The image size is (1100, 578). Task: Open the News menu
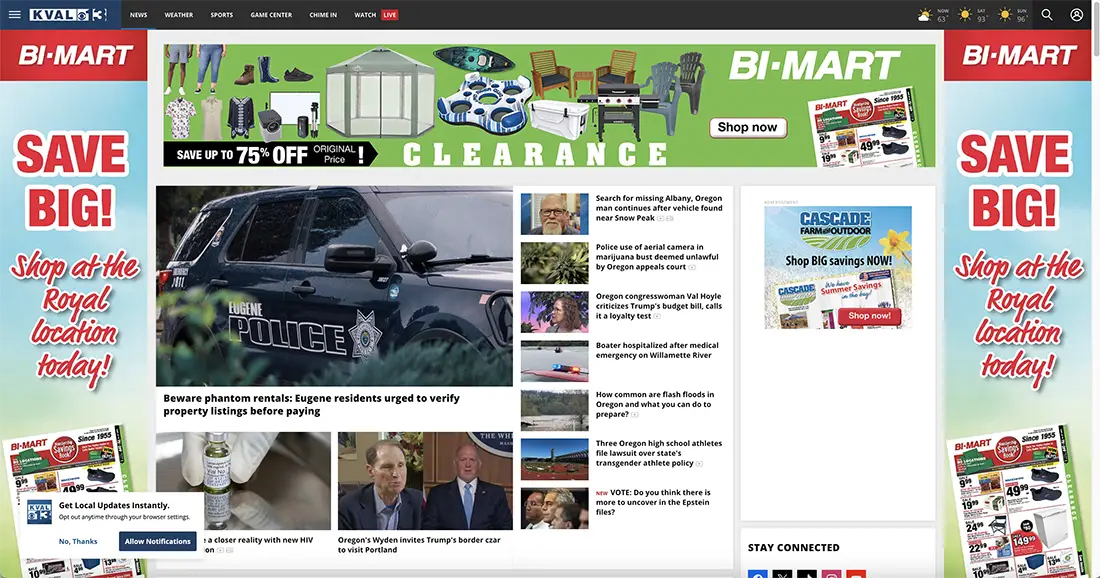(x=139, y=15)
